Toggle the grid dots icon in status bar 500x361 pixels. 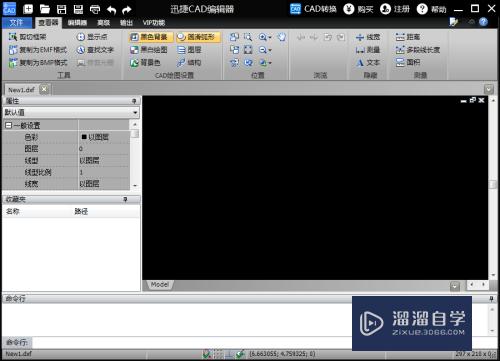[218, 354]
